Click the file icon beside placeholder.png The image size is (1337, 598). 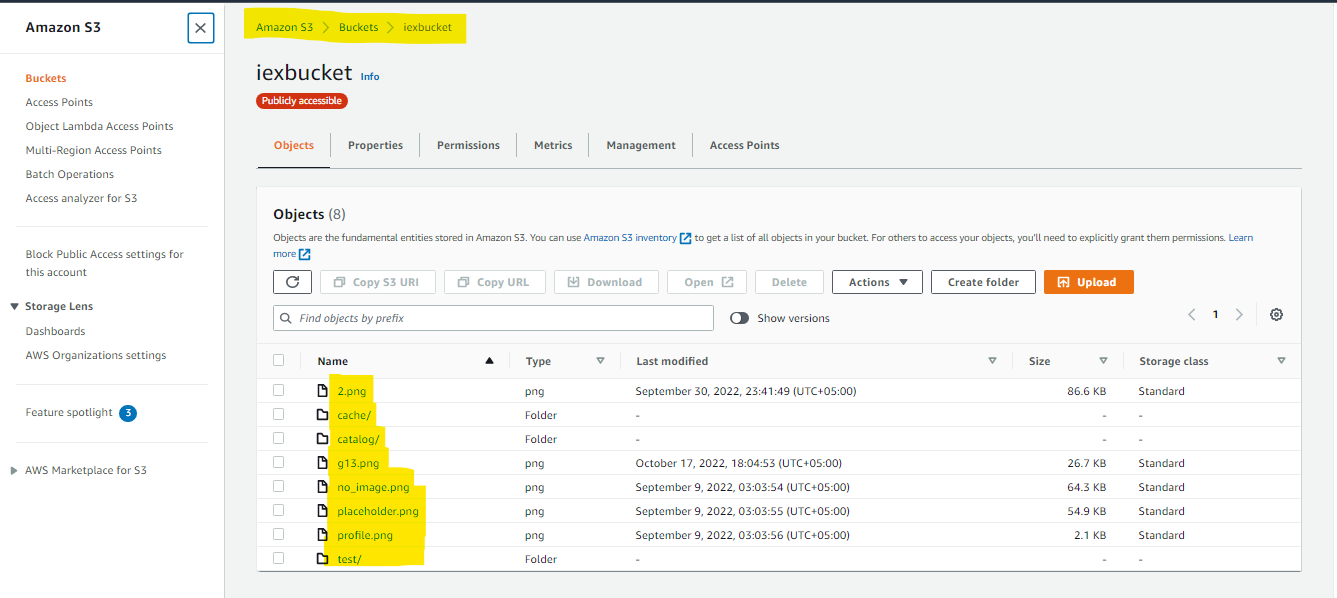[322, 511]
